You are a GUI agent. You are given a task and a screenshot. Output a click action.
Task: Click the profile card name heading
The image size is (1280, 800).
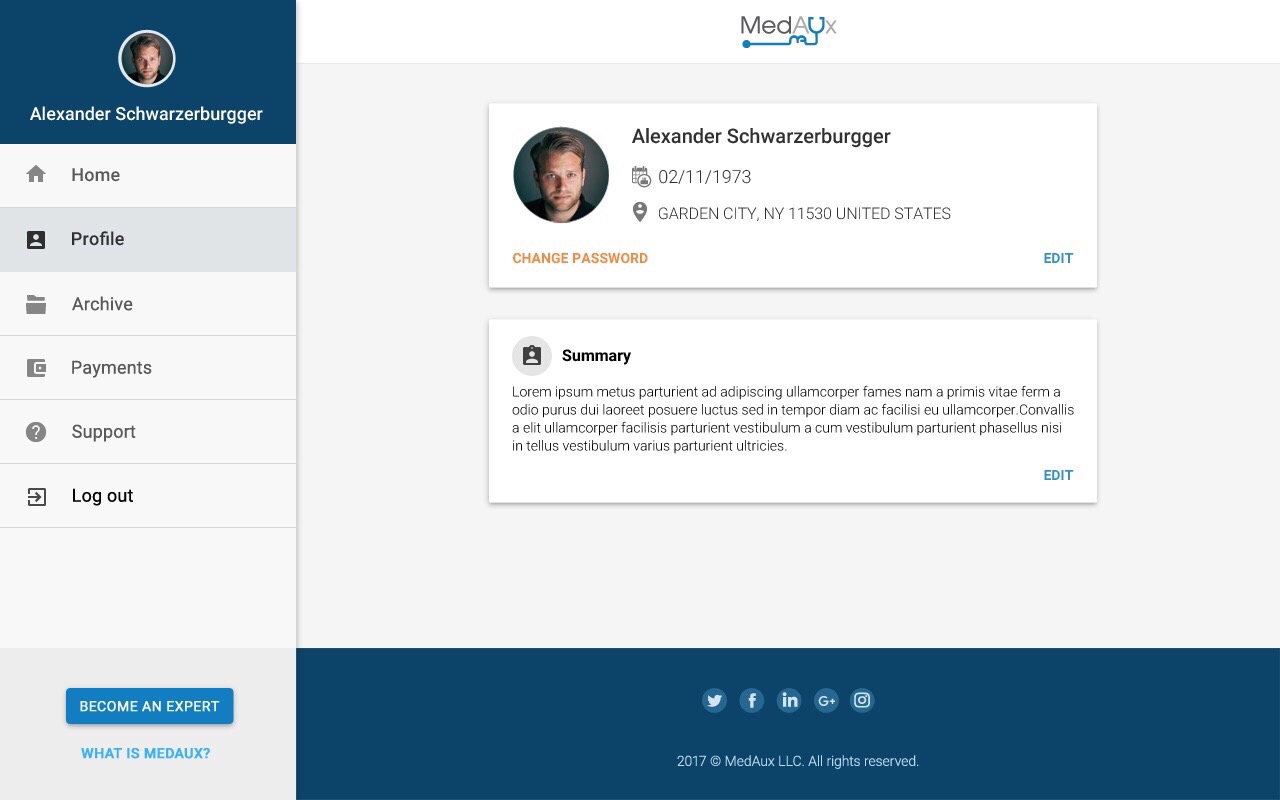click(x=761, y=137)
